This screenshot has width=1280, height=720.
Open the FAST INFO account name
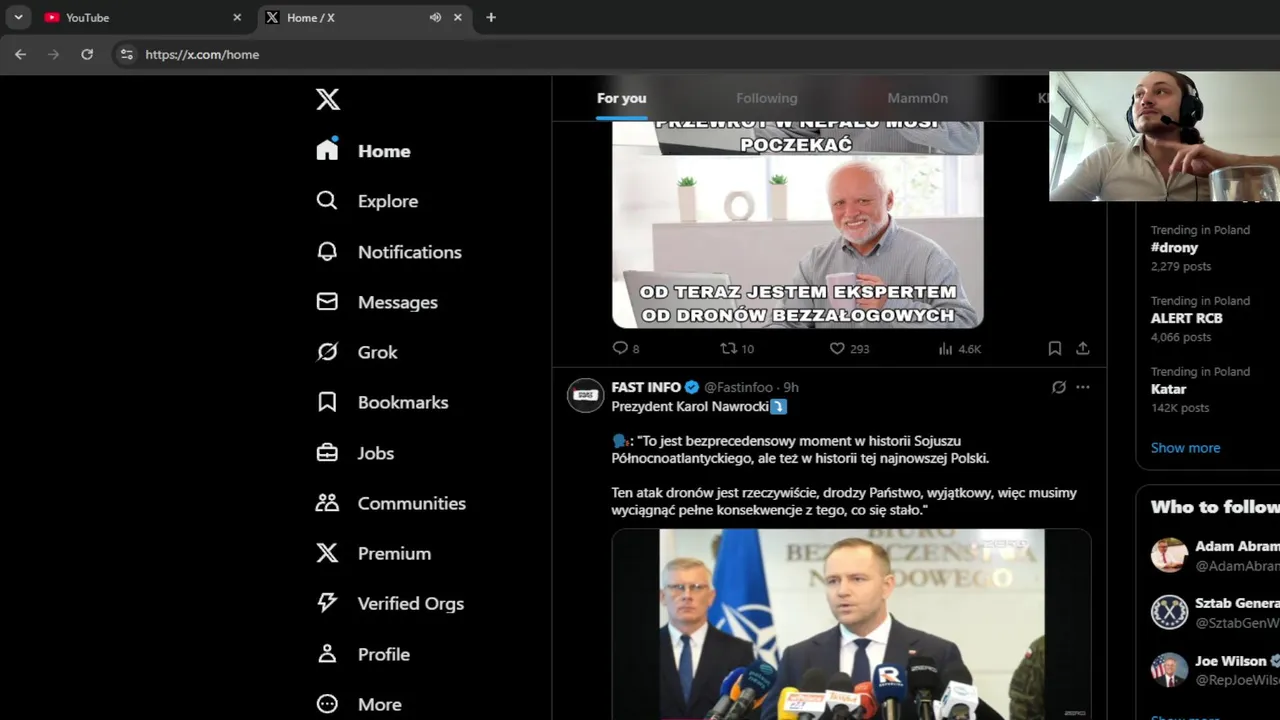pos(646,387)
